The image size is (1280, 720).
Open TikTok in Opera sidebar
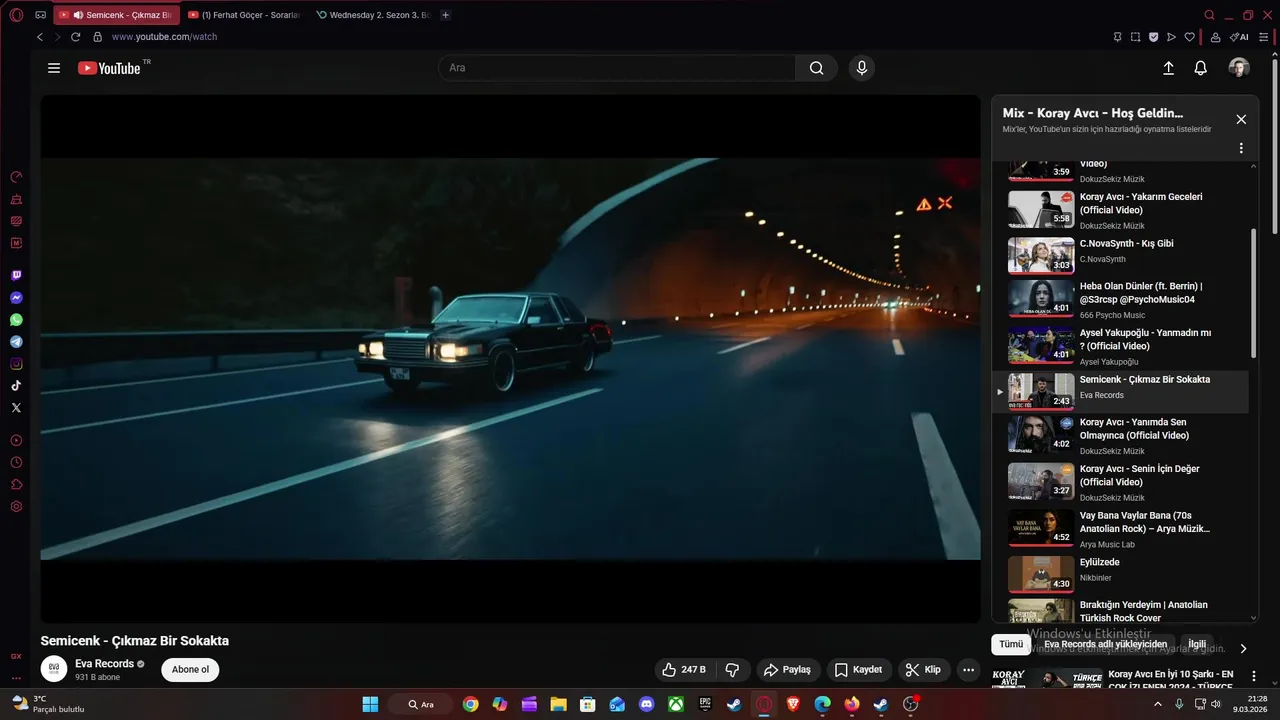click(16, 386)
